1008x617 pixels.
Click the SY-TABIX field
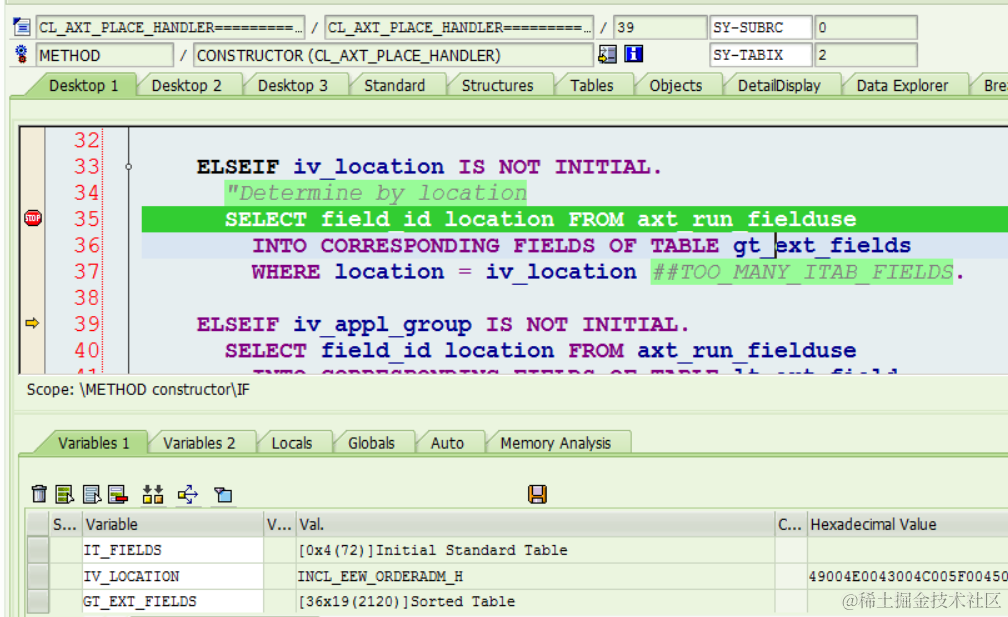click(760, 55)
